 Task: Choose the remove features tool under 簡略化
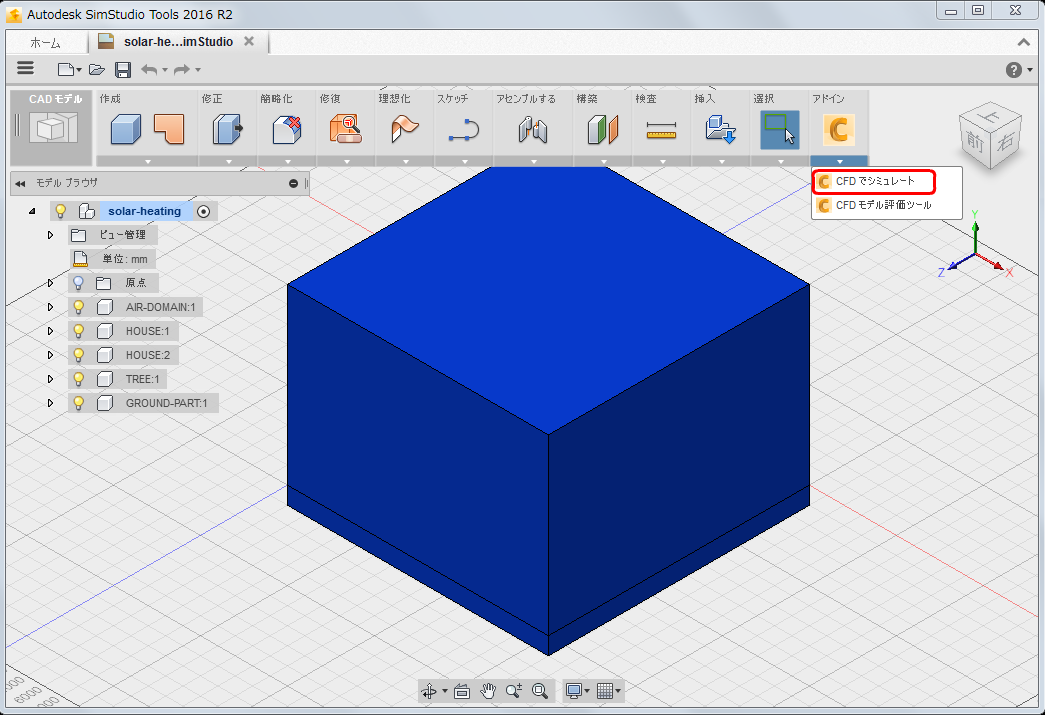[x=287, y=129]
